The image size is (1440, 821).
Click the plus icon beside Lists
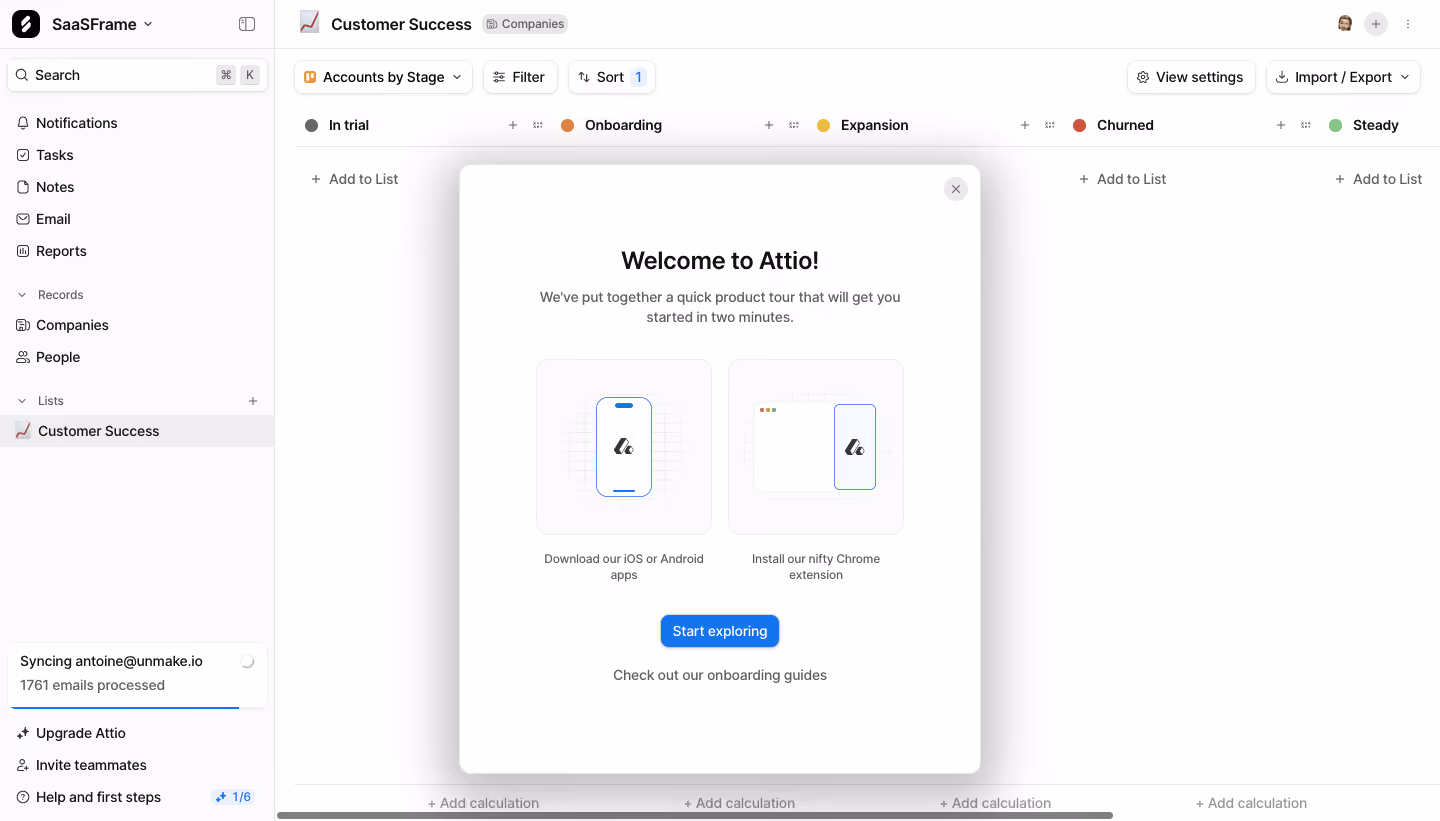[x=253, y=401]
